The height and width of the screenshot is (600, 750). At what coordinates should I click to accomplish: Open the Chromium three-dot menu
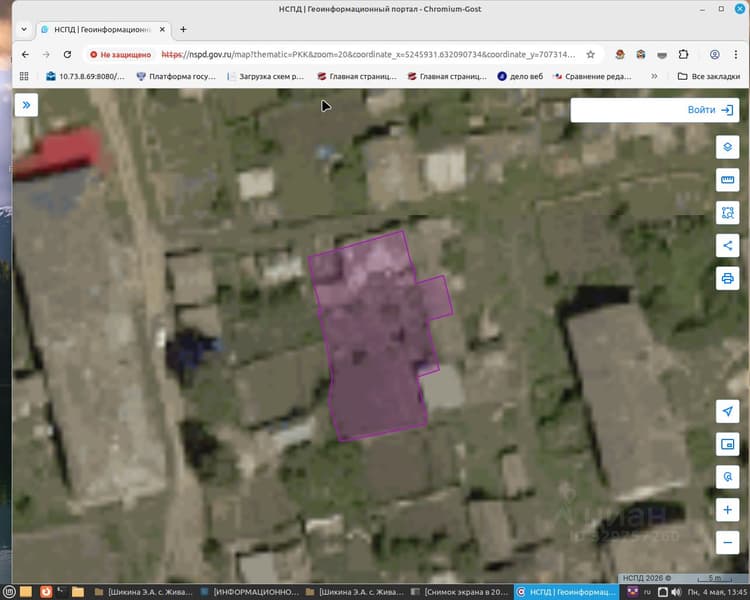point(736,55)
